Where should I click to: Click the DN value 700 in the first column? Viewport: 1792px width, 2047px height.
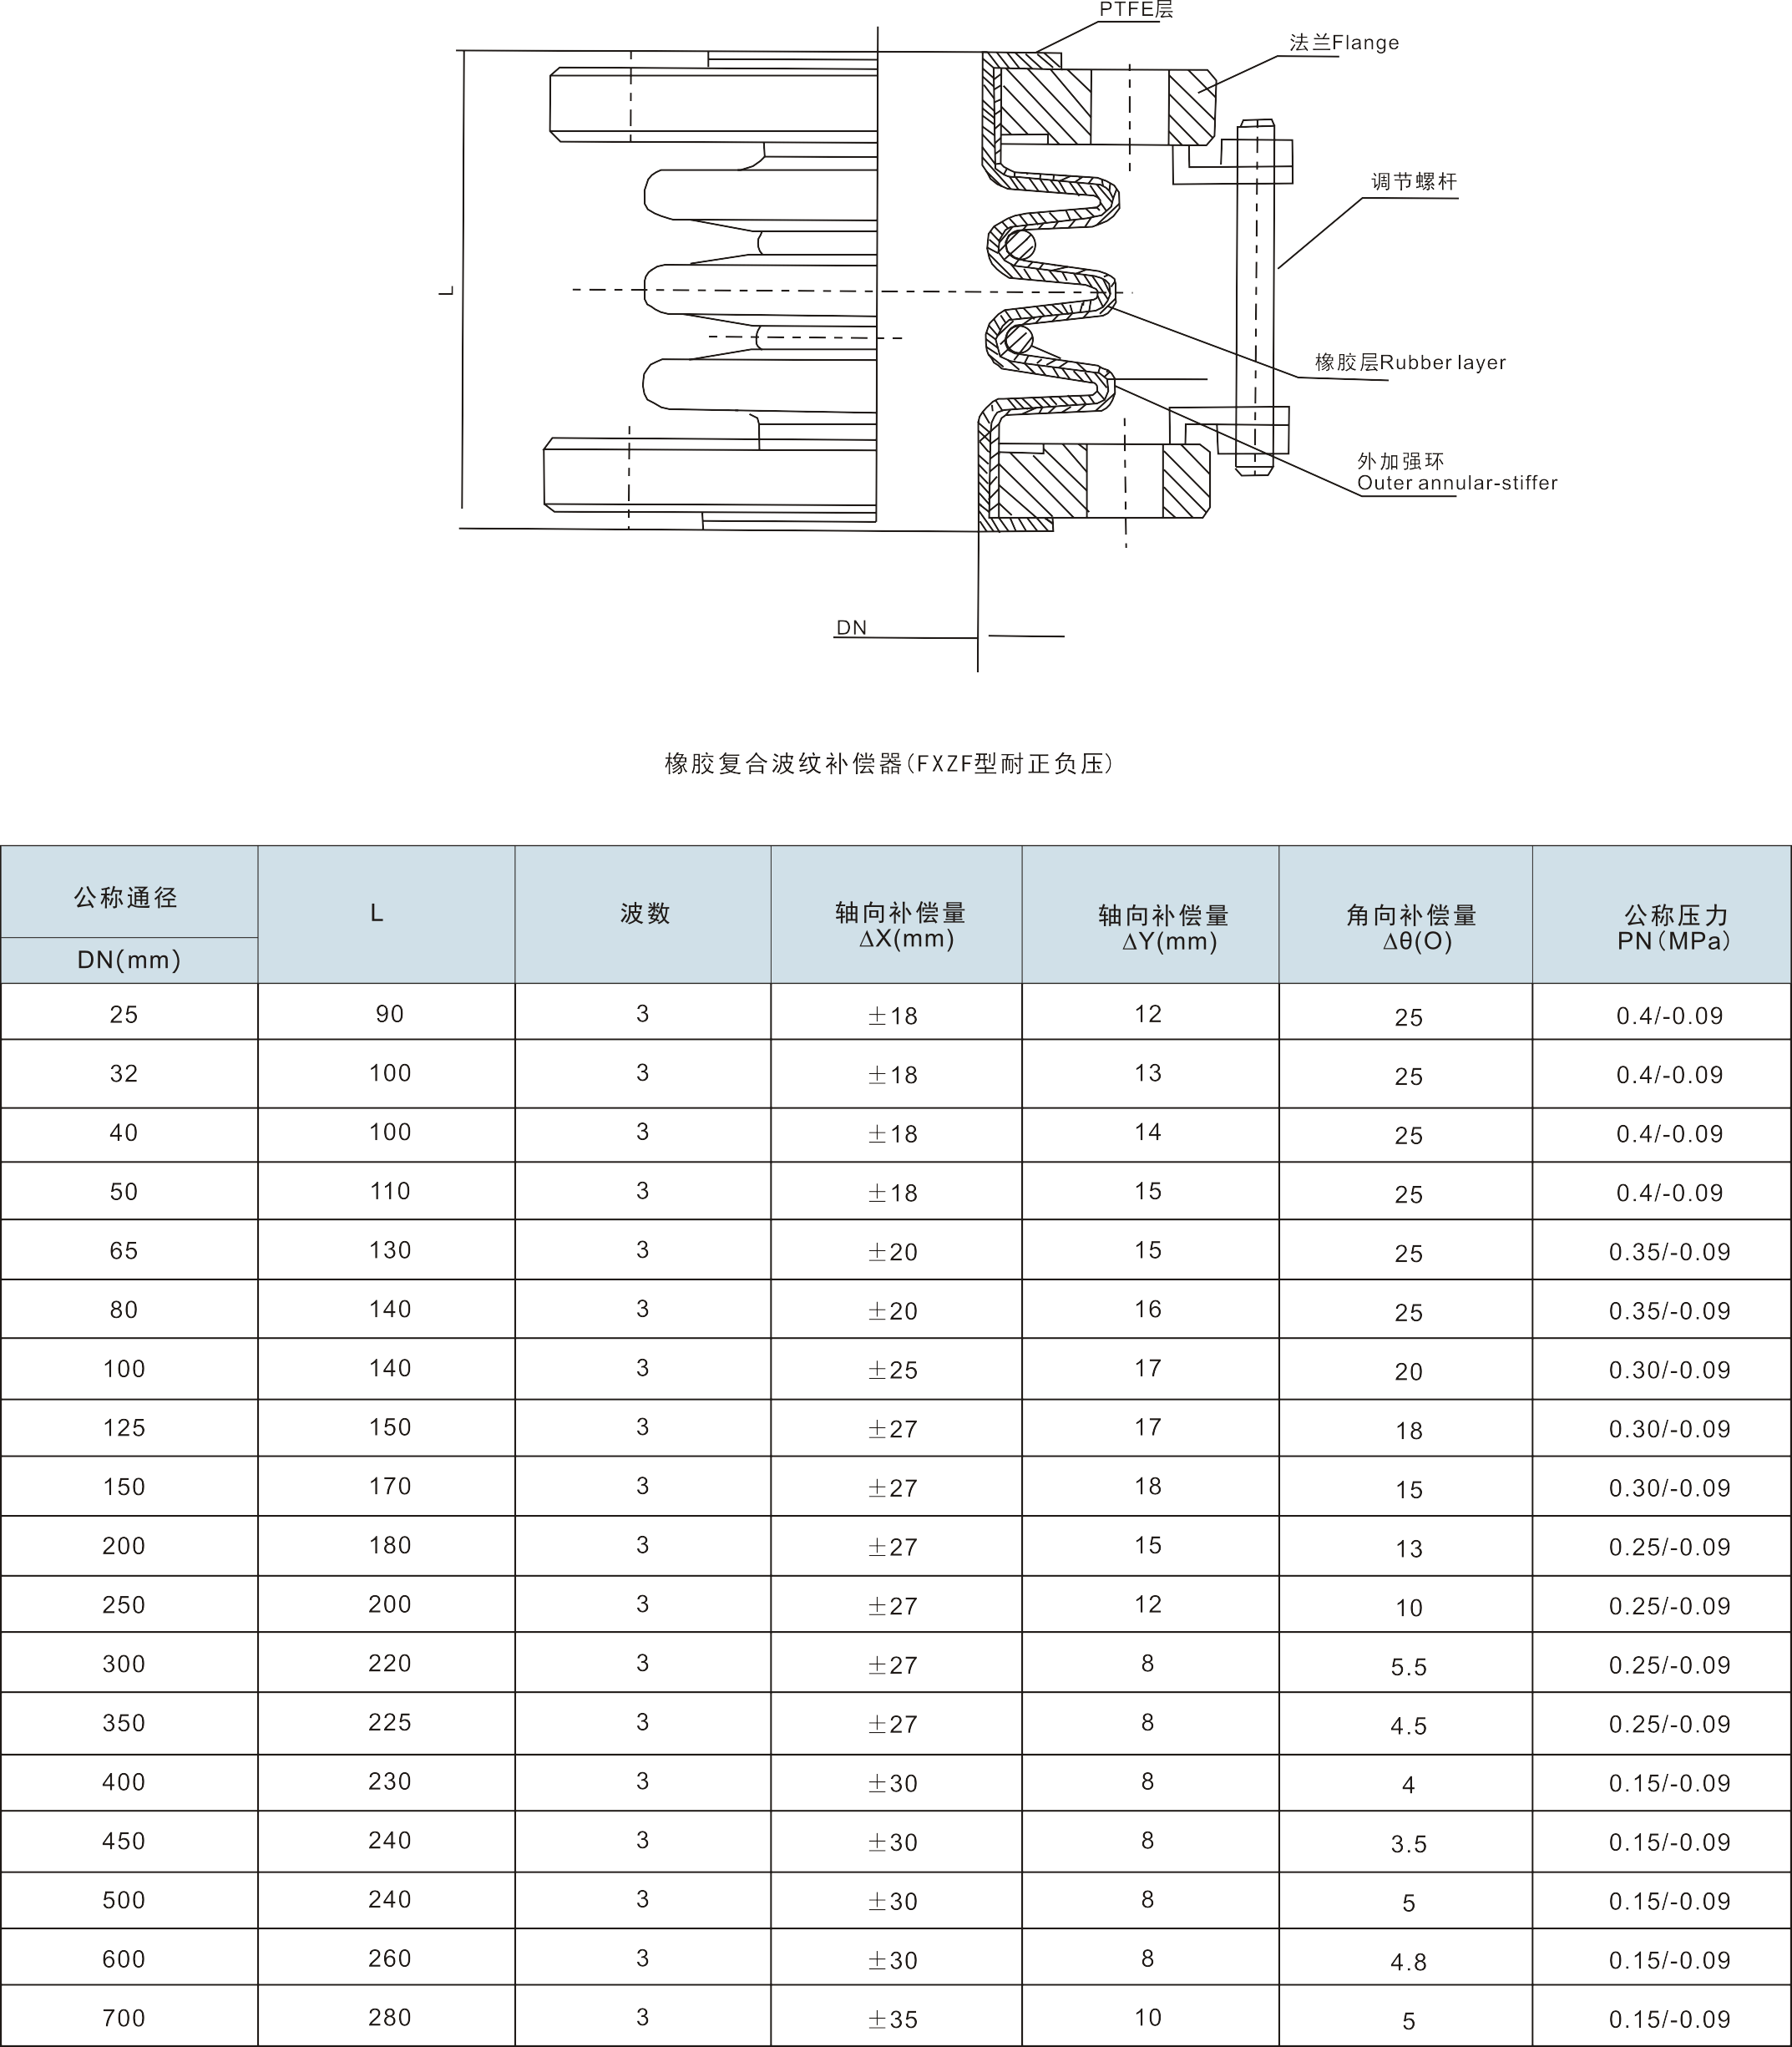tap(124, 2018)
